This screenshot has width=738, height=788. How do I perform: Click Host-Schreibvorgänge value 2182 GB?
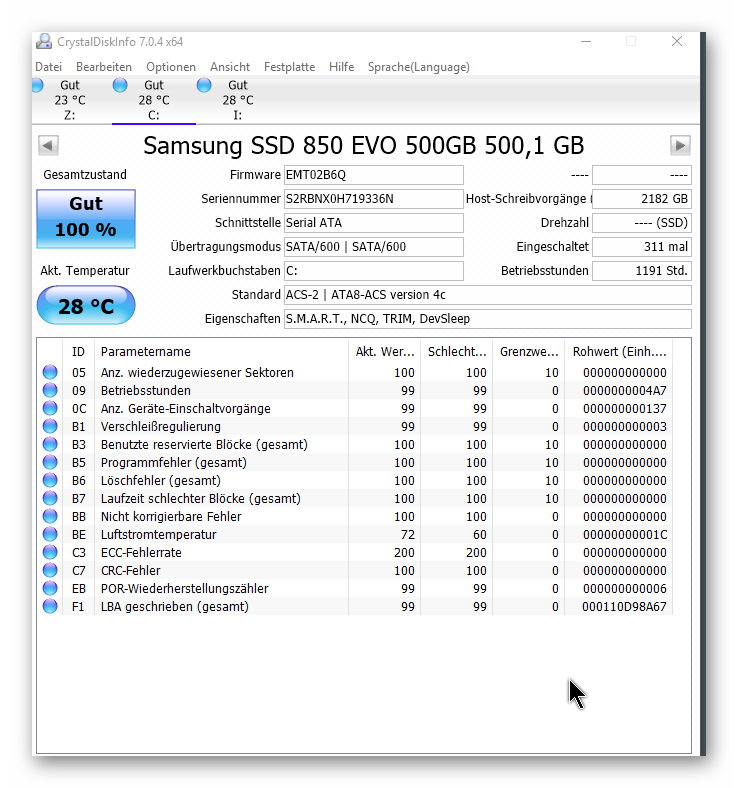(642, 199)
